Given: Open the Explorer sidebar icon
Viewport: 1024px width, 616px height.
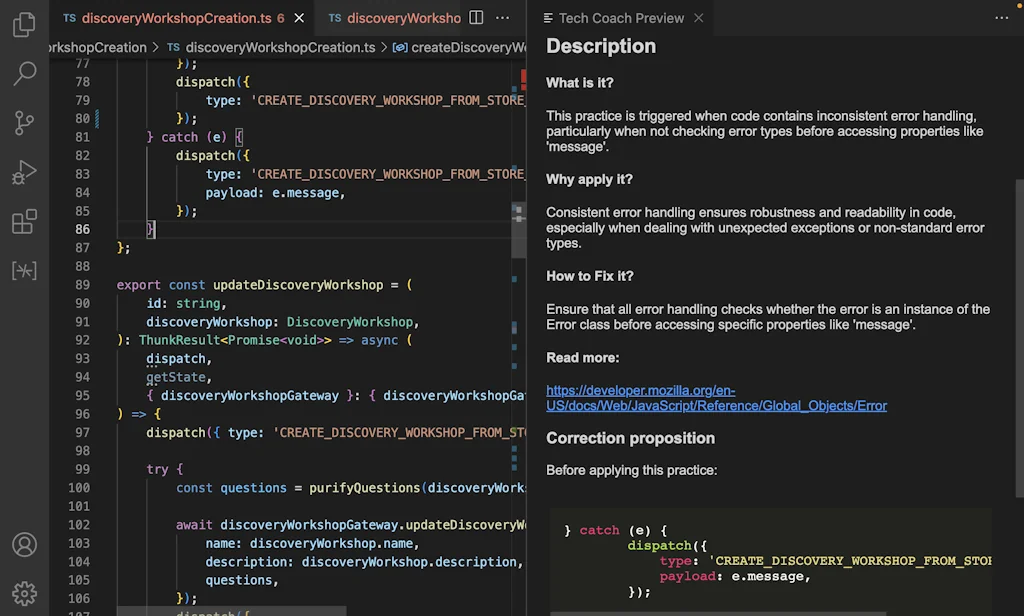Looking at the screenshot, I should click(x=24, y=25).
